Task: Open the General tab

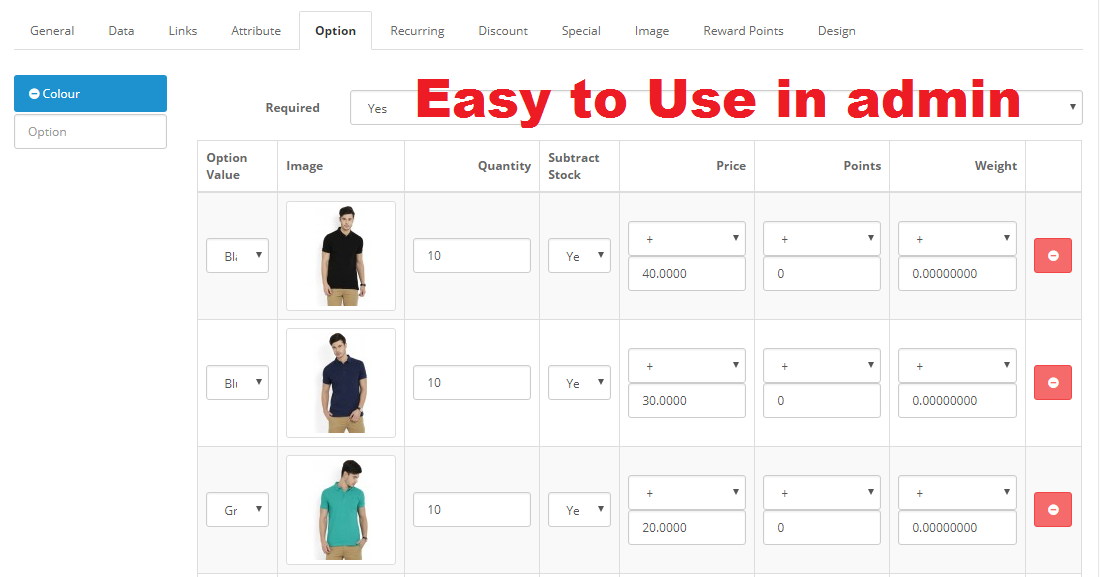Action: tap(52, 31)
